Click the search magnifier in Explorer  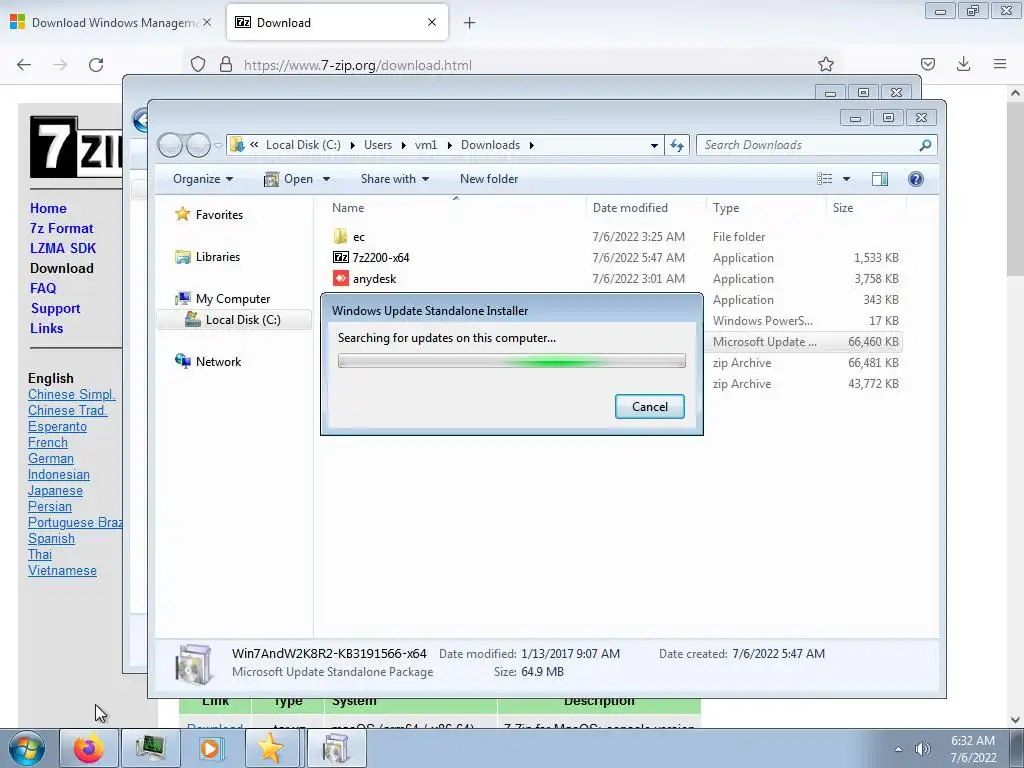pos(925,145)
